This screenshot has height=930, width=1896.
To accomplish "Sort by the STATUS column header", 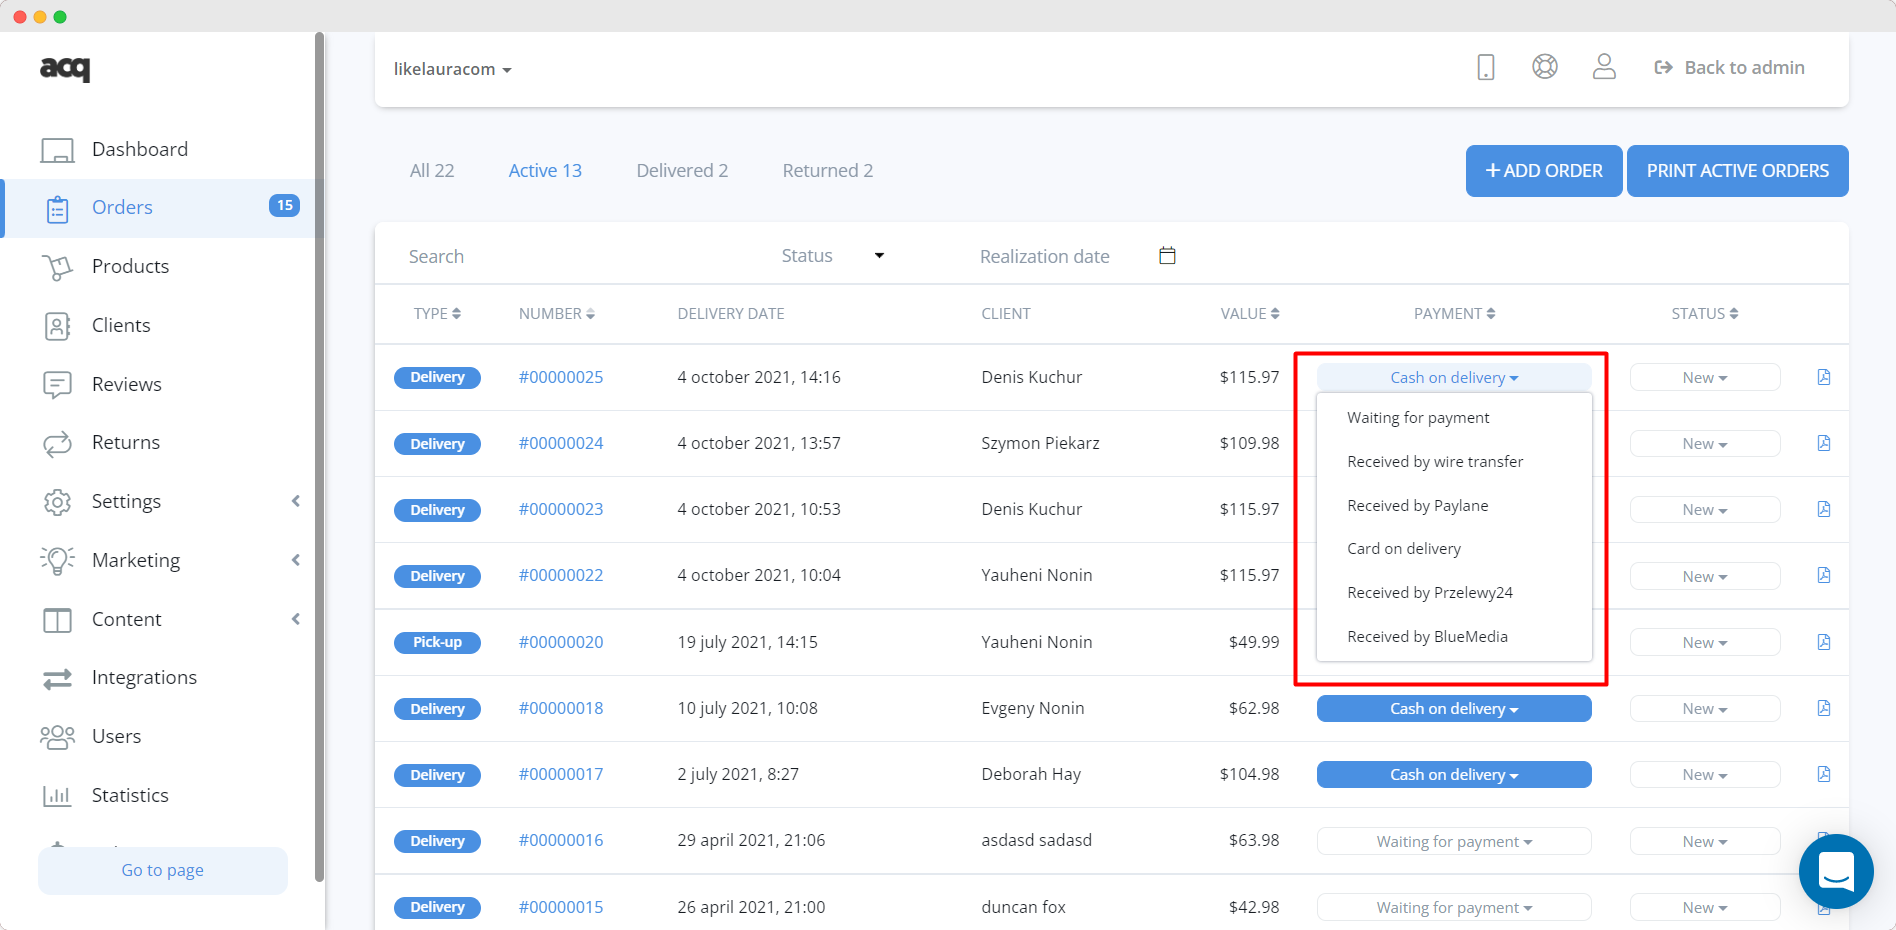I will [x=1705, y=314].
